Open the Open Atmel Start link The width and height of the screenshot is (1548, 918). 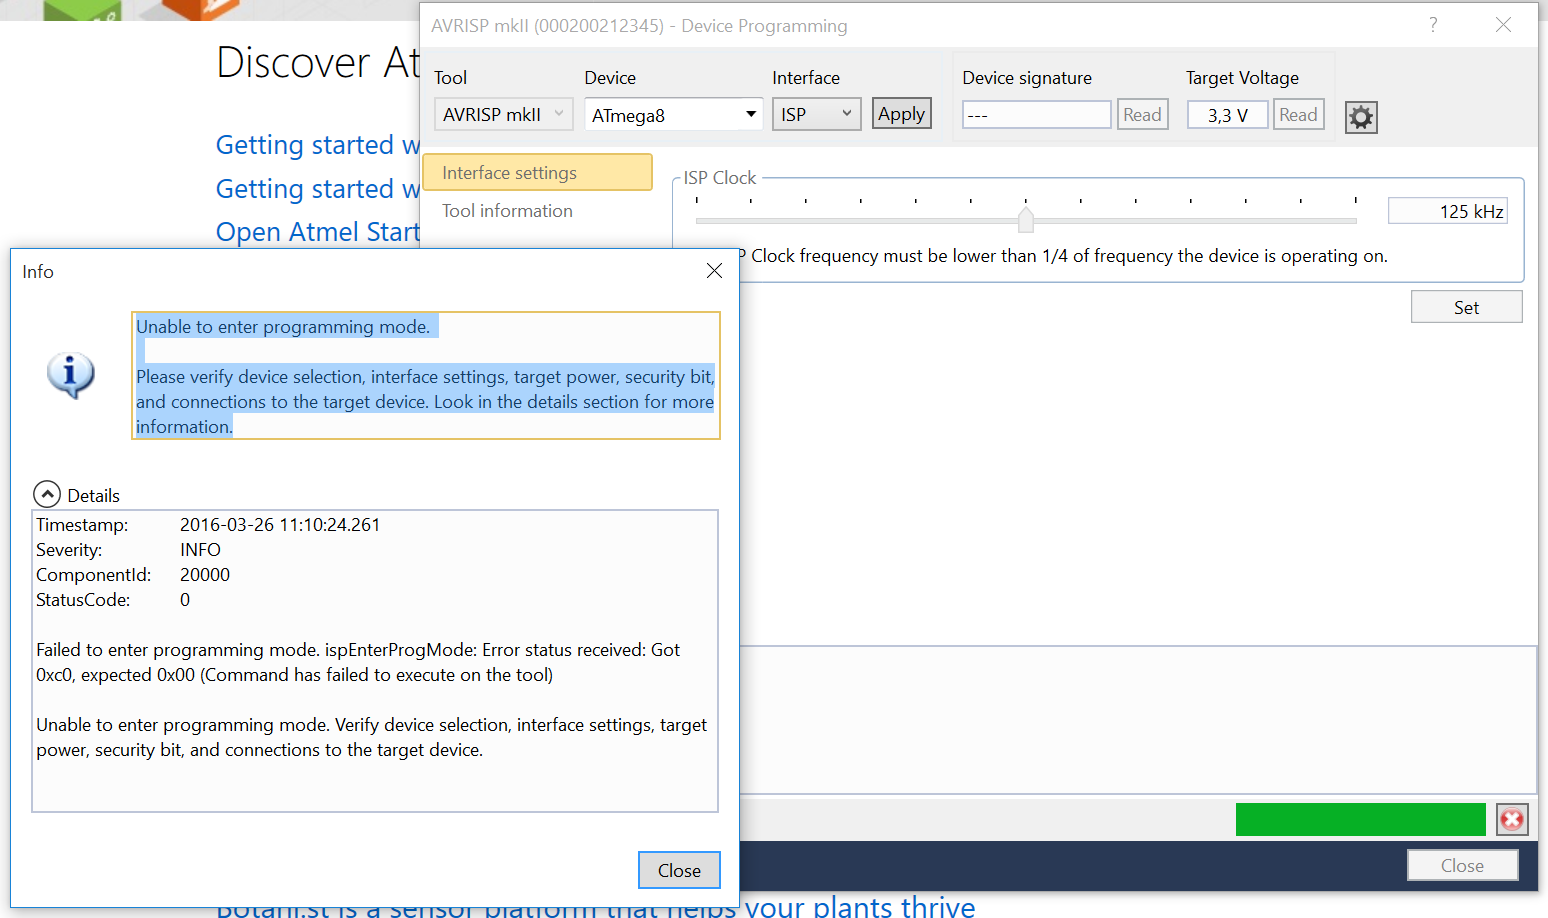click(318, 232)
